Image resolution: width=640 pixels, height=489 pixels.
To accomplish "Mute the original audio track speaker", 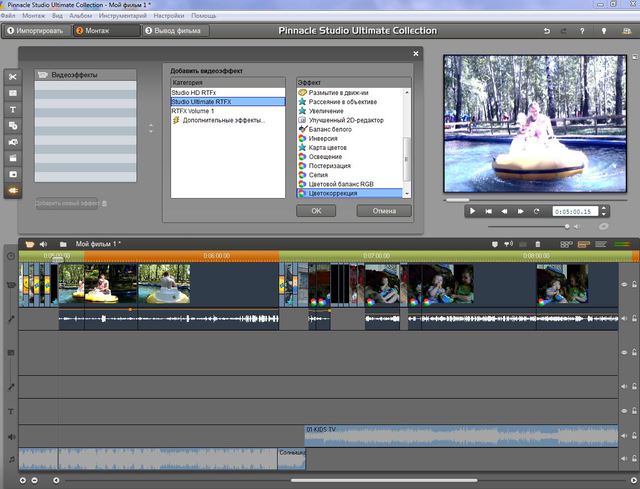I will 624,318.
